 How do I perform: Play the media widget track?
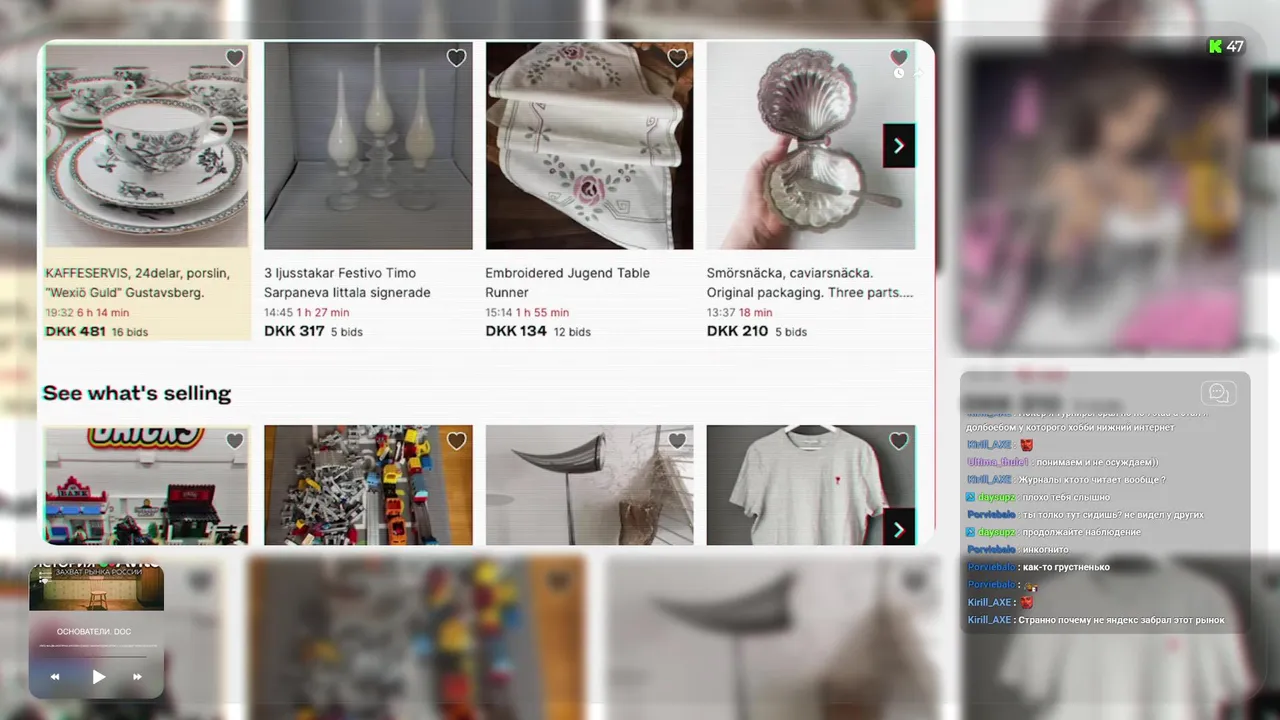tap(98, 677)
